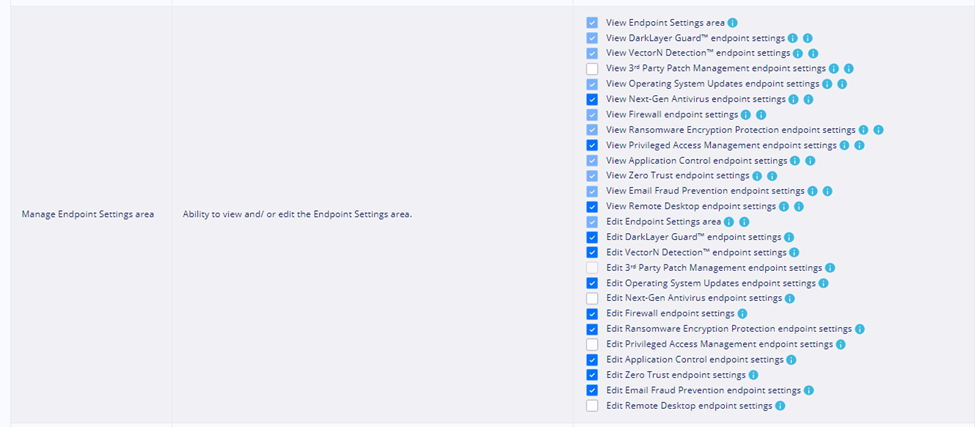975x427 pixels.
Task: Click second info icon after Edit Endpoint Settings area
Action: (x=744, y=222)
